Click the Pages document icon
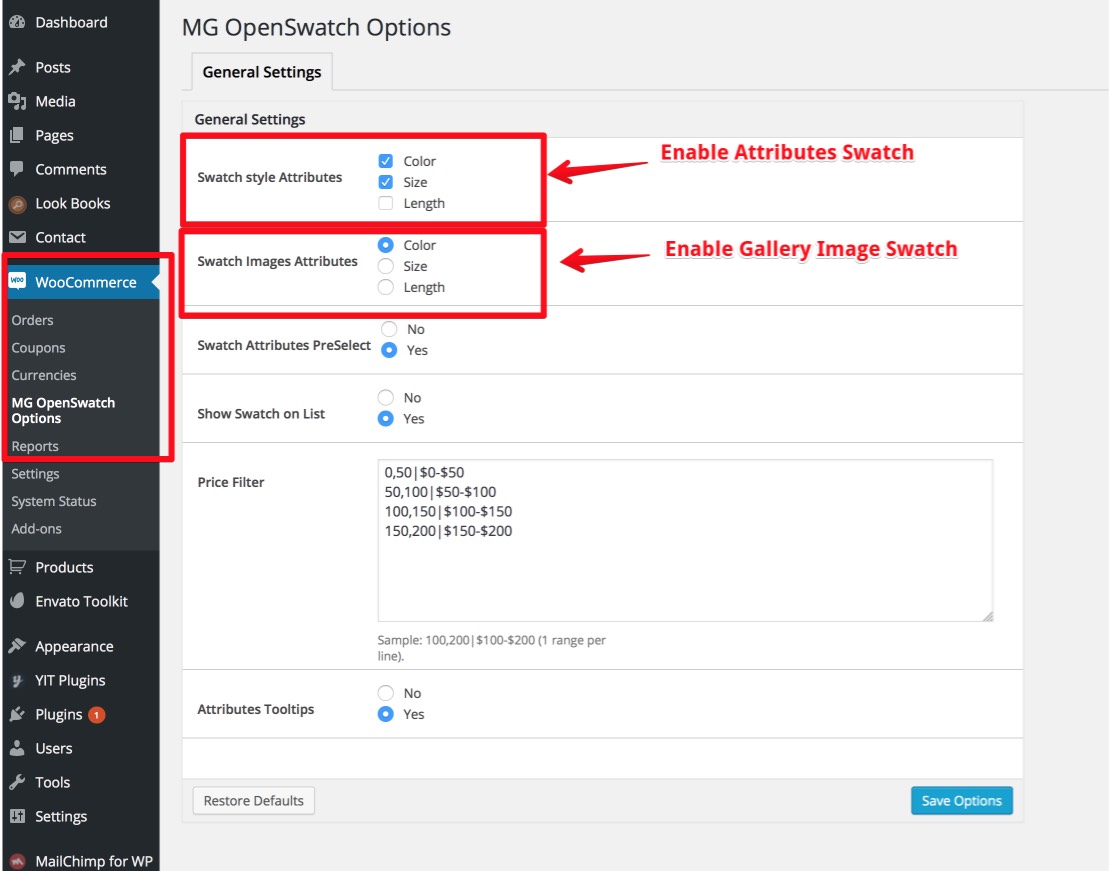Viewport: 1109px width, 871px height. pyautogui.click(x=17, y=135)
